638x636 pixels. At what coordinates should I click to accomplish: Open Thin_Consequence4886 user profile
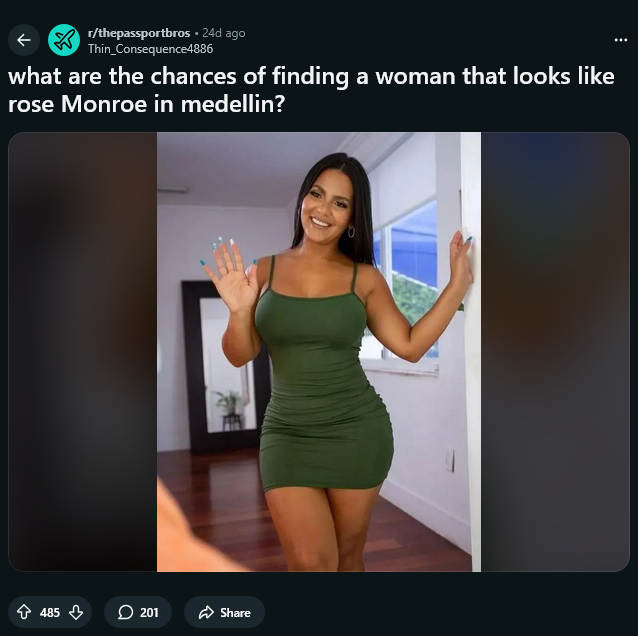point(150,49)
